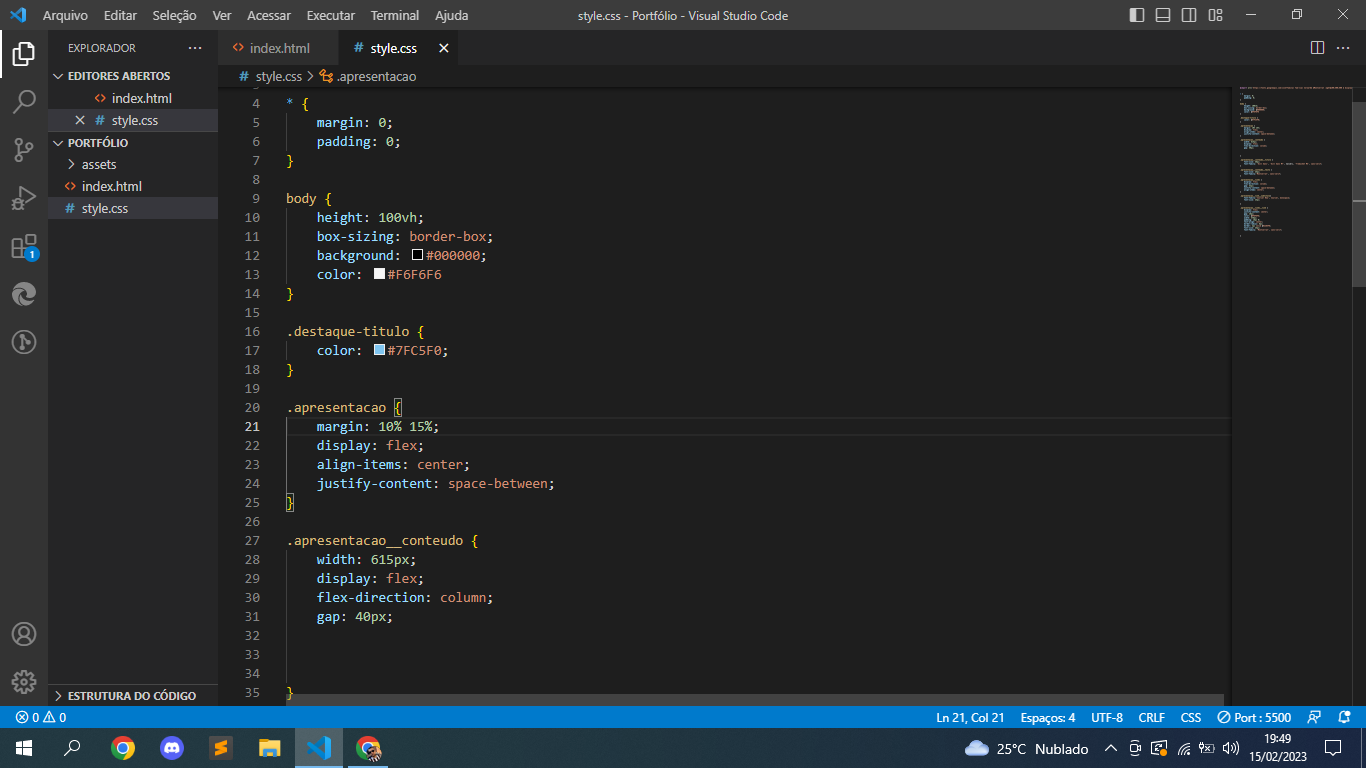Click the errors and warnings status indicator

41,717
